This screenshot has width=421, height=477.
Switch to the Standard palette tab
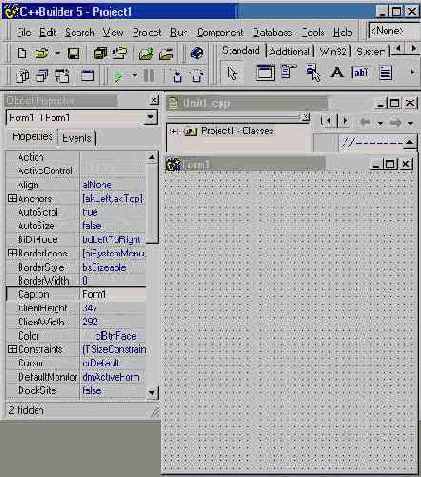pos(241,50)
